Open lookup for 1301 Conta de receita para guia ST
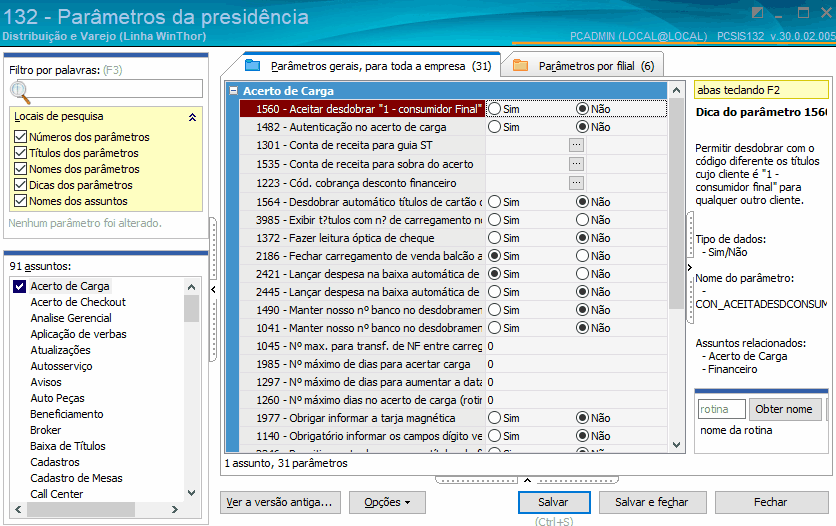The image size is (836, 526). click(576, 145)
